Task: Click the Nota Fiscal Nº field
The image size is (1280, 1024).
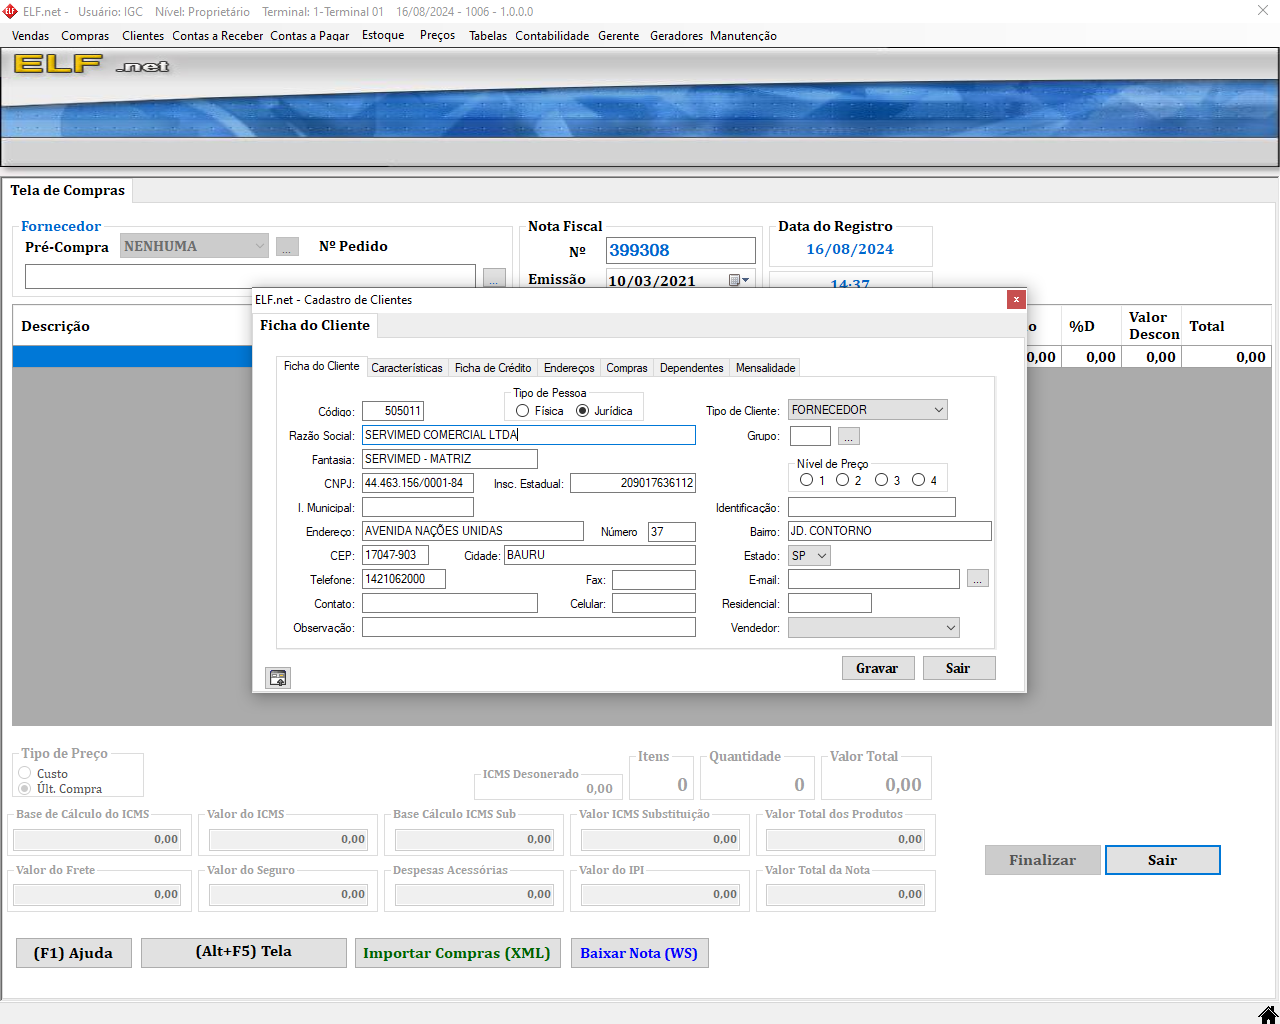Action: click(681, 250)
